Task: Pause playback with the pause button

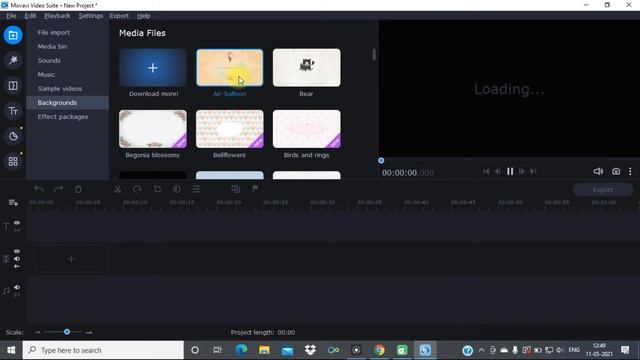Action: [510, 171]
